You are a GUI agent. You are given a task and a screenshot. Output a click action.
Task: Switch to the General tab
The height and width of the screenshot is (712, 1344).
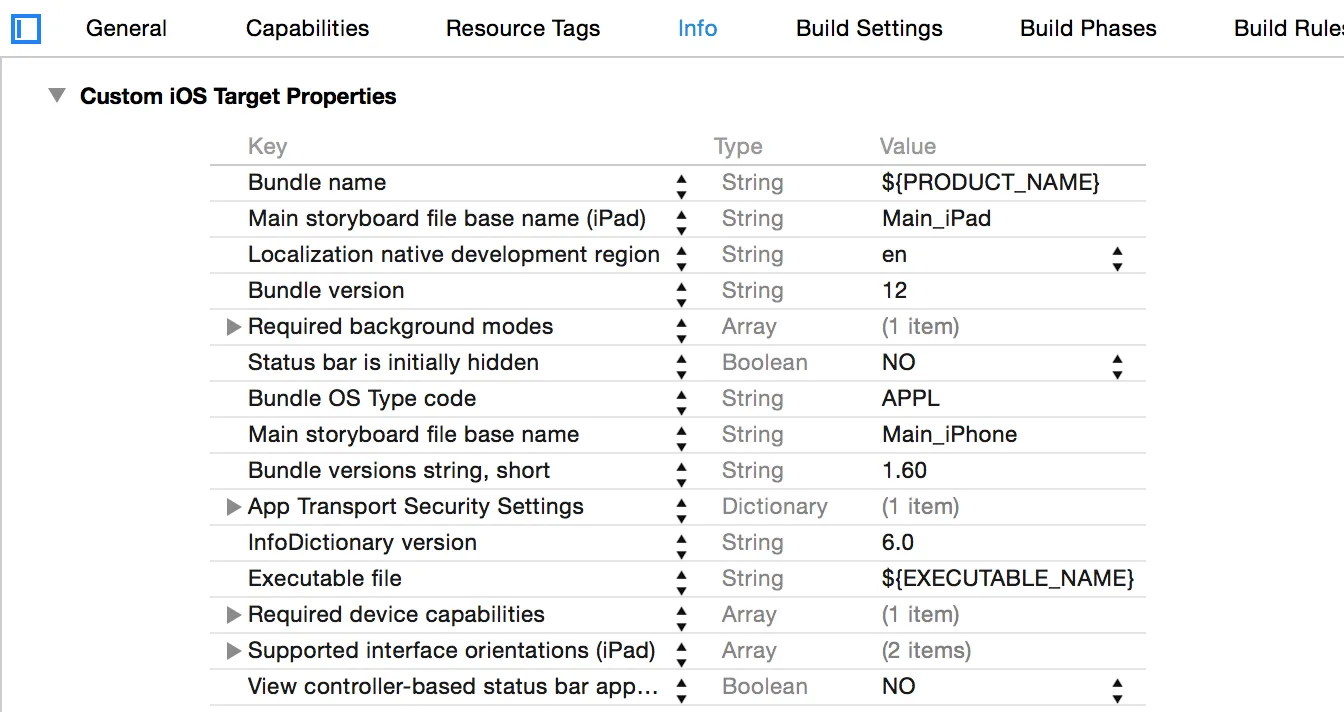coord(124,29)
